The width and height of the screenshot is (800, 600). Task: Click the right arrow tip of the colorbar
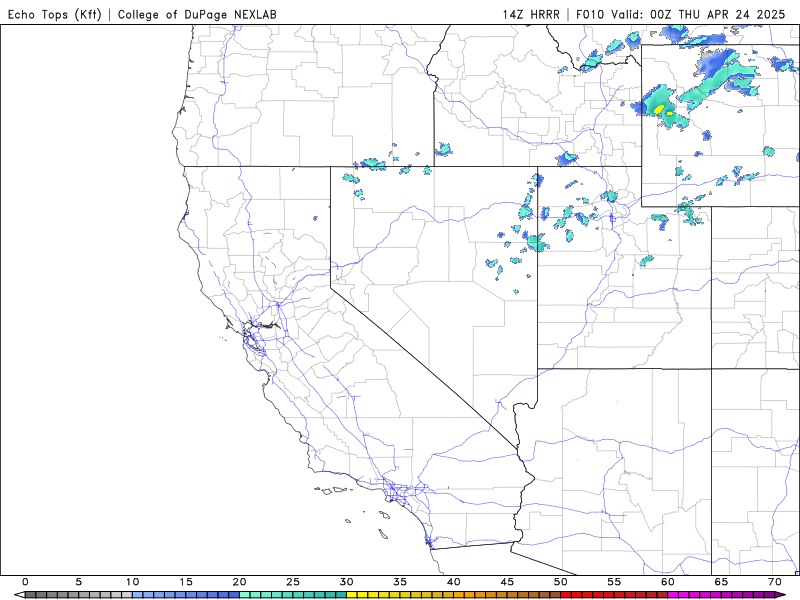tap(781, 595)
